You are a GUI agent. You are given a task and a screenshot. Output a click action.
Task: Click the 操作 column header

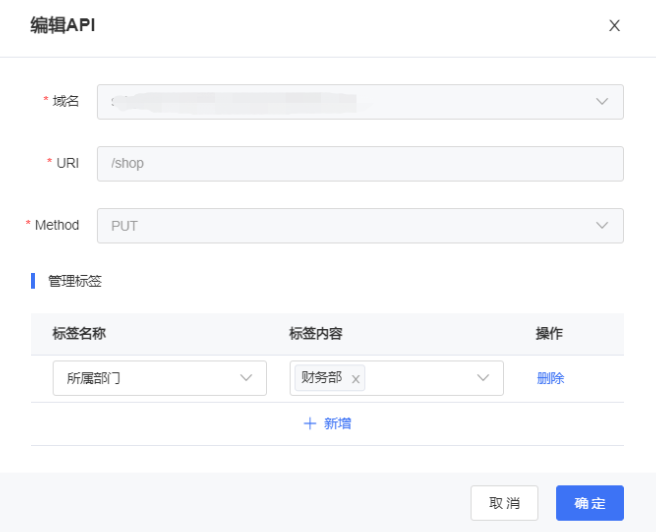[x=550, y=334]
